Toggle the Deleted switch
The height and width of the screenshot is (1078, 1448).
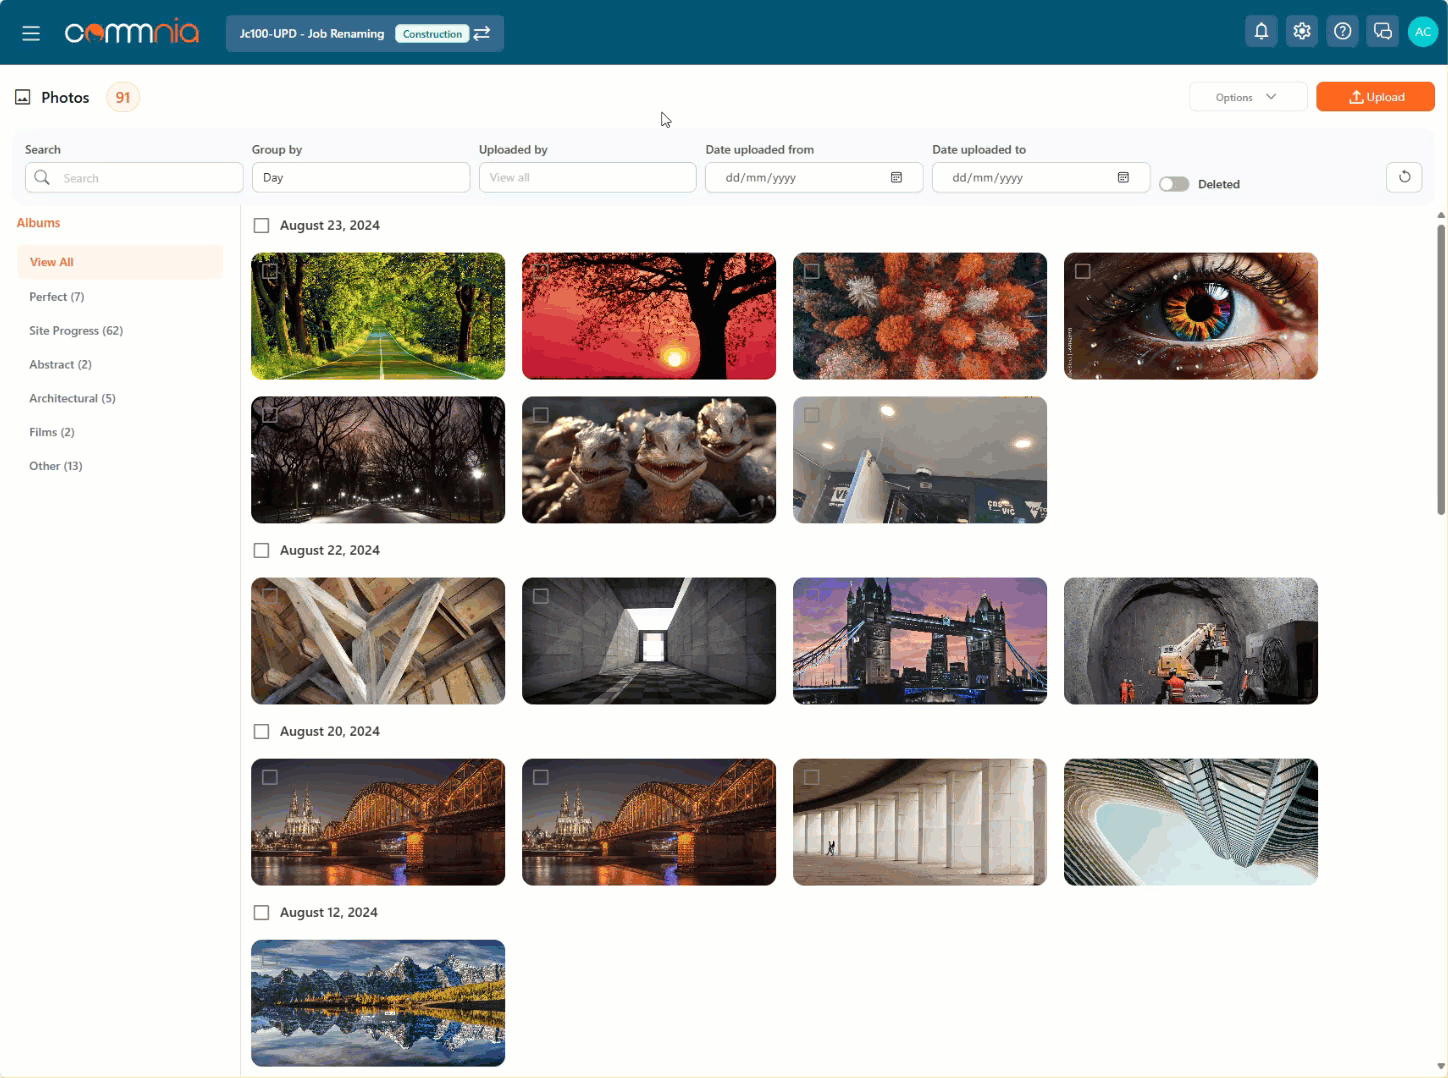click(x=1174, y=184)
